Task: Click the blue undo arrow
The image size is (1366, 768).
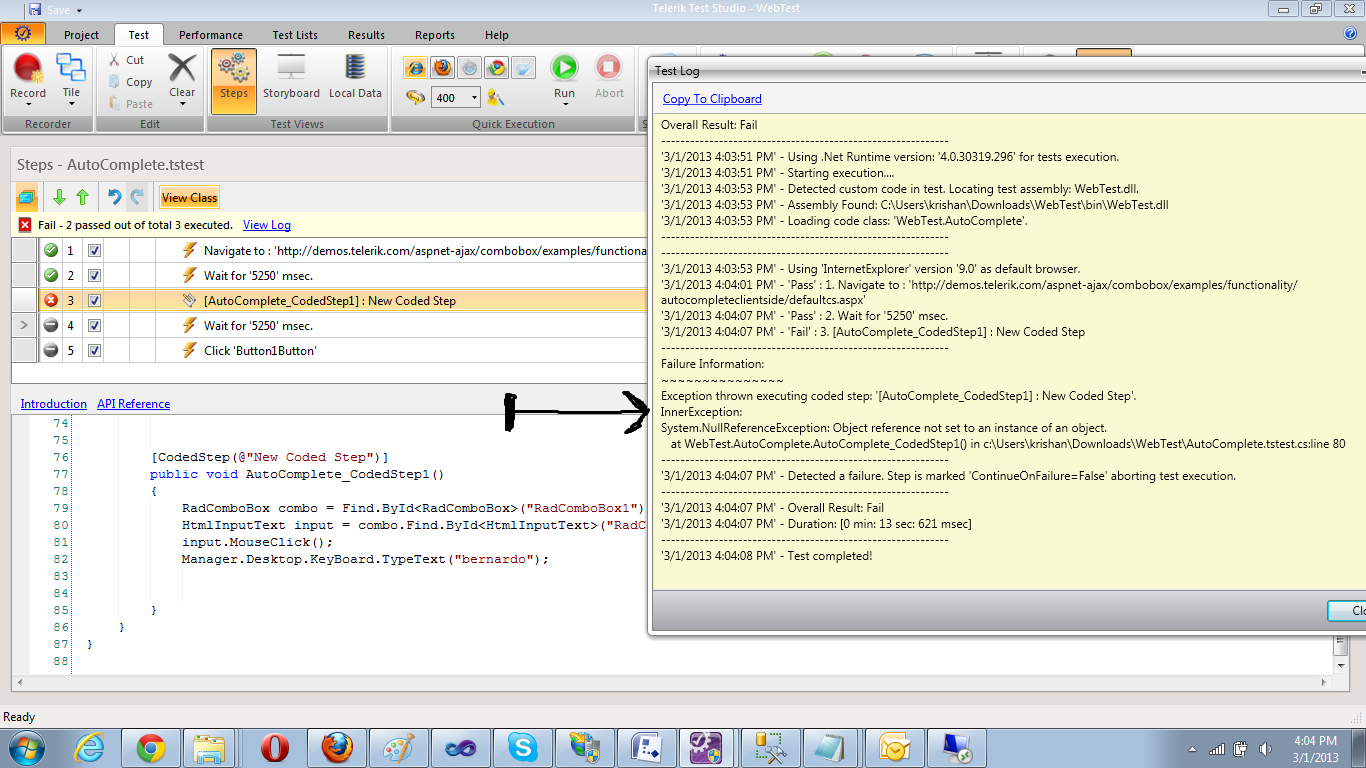Action: pyautogui.click(x=114, y=198)
